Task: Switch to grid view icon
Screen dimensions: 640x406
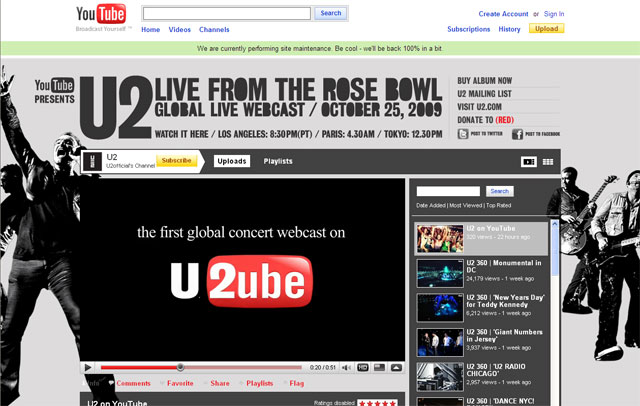Action: [548, 162]
